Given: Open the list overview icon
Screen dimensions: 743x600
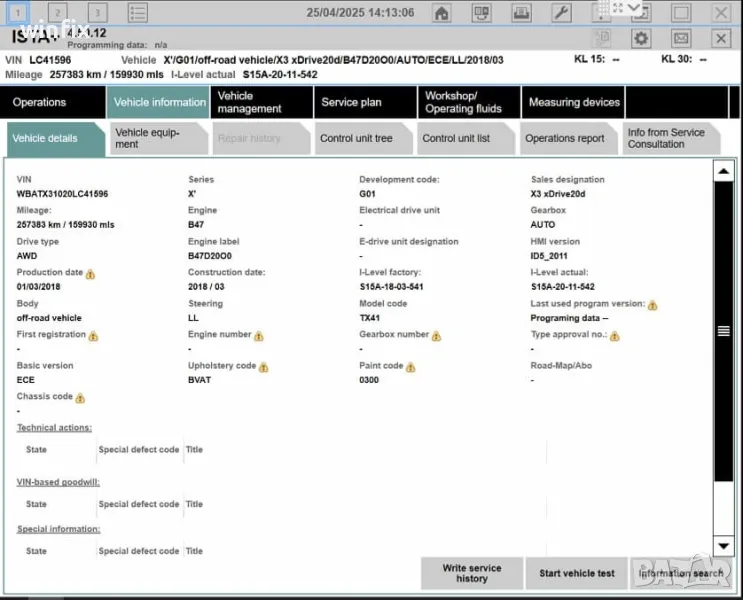Looking at the screenshot, I should [138, 13].
